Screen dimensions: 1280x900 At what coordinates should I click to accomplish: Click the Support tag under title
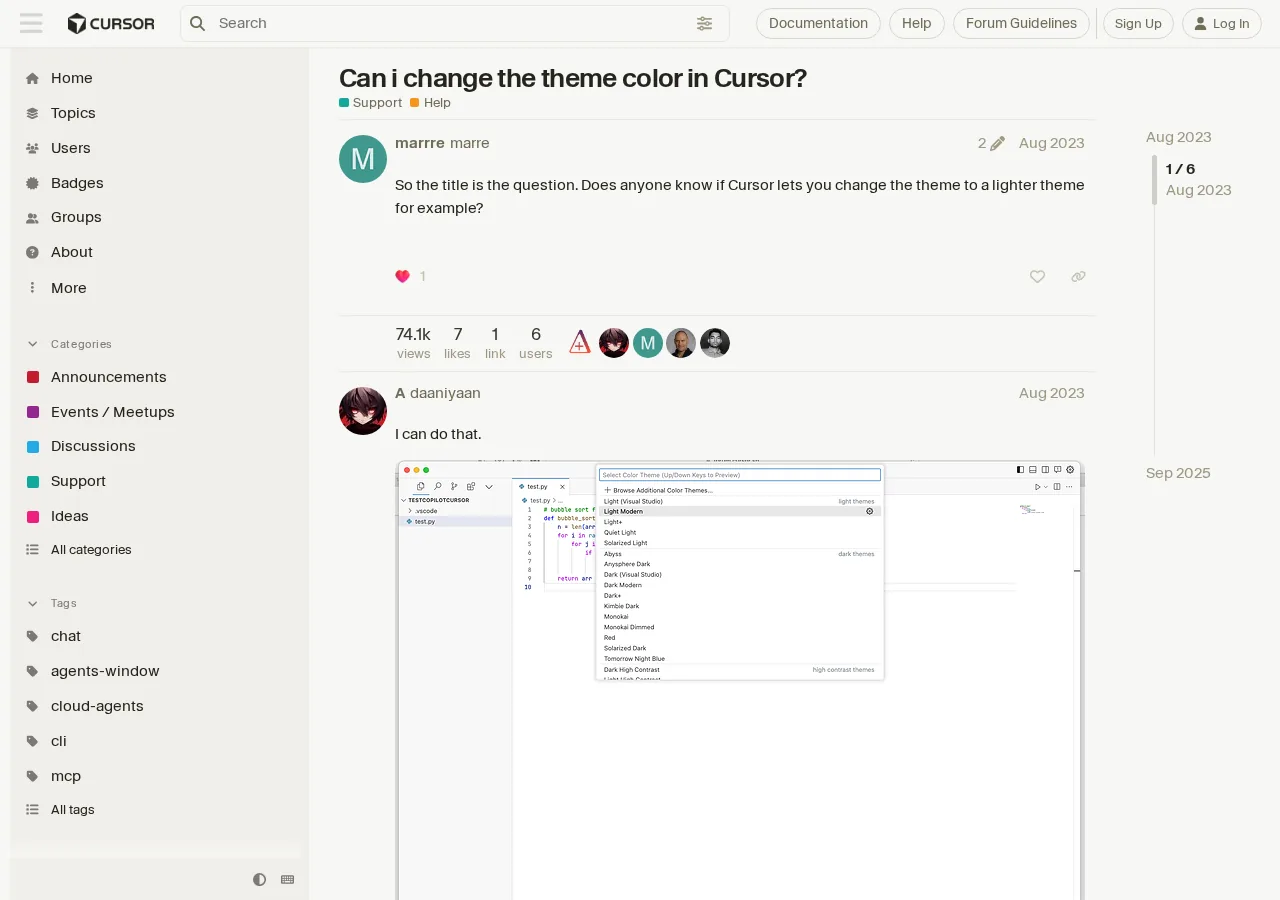(370, 103)
